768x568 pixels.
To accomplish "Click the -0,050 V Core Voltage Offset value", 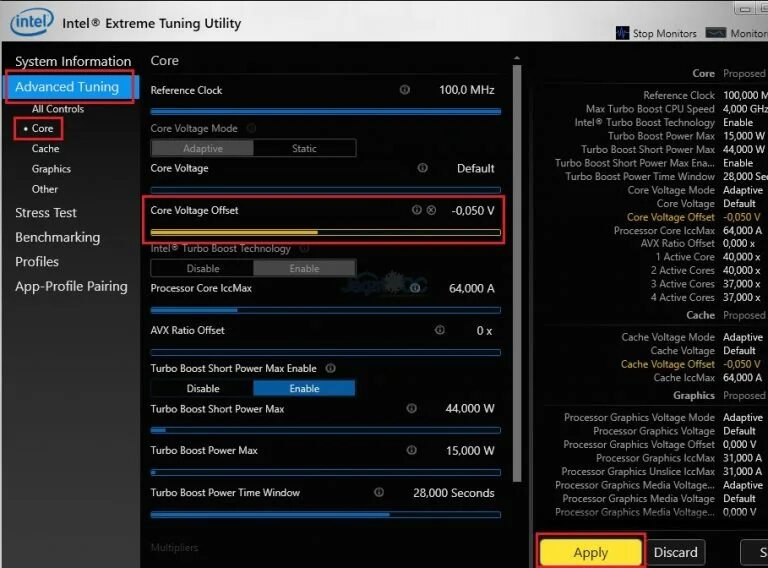I will click(x=473, y=211).
